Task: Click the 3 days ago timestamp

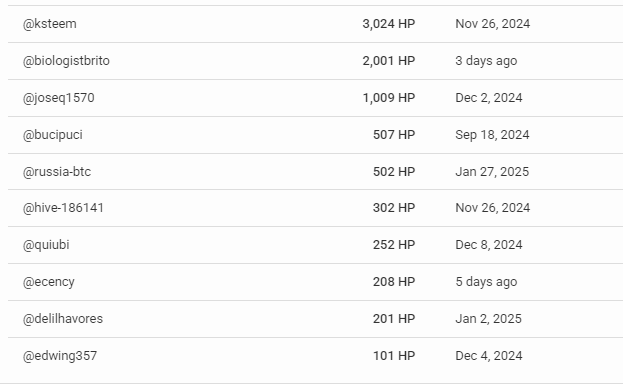Action: (x=486, y=61)
